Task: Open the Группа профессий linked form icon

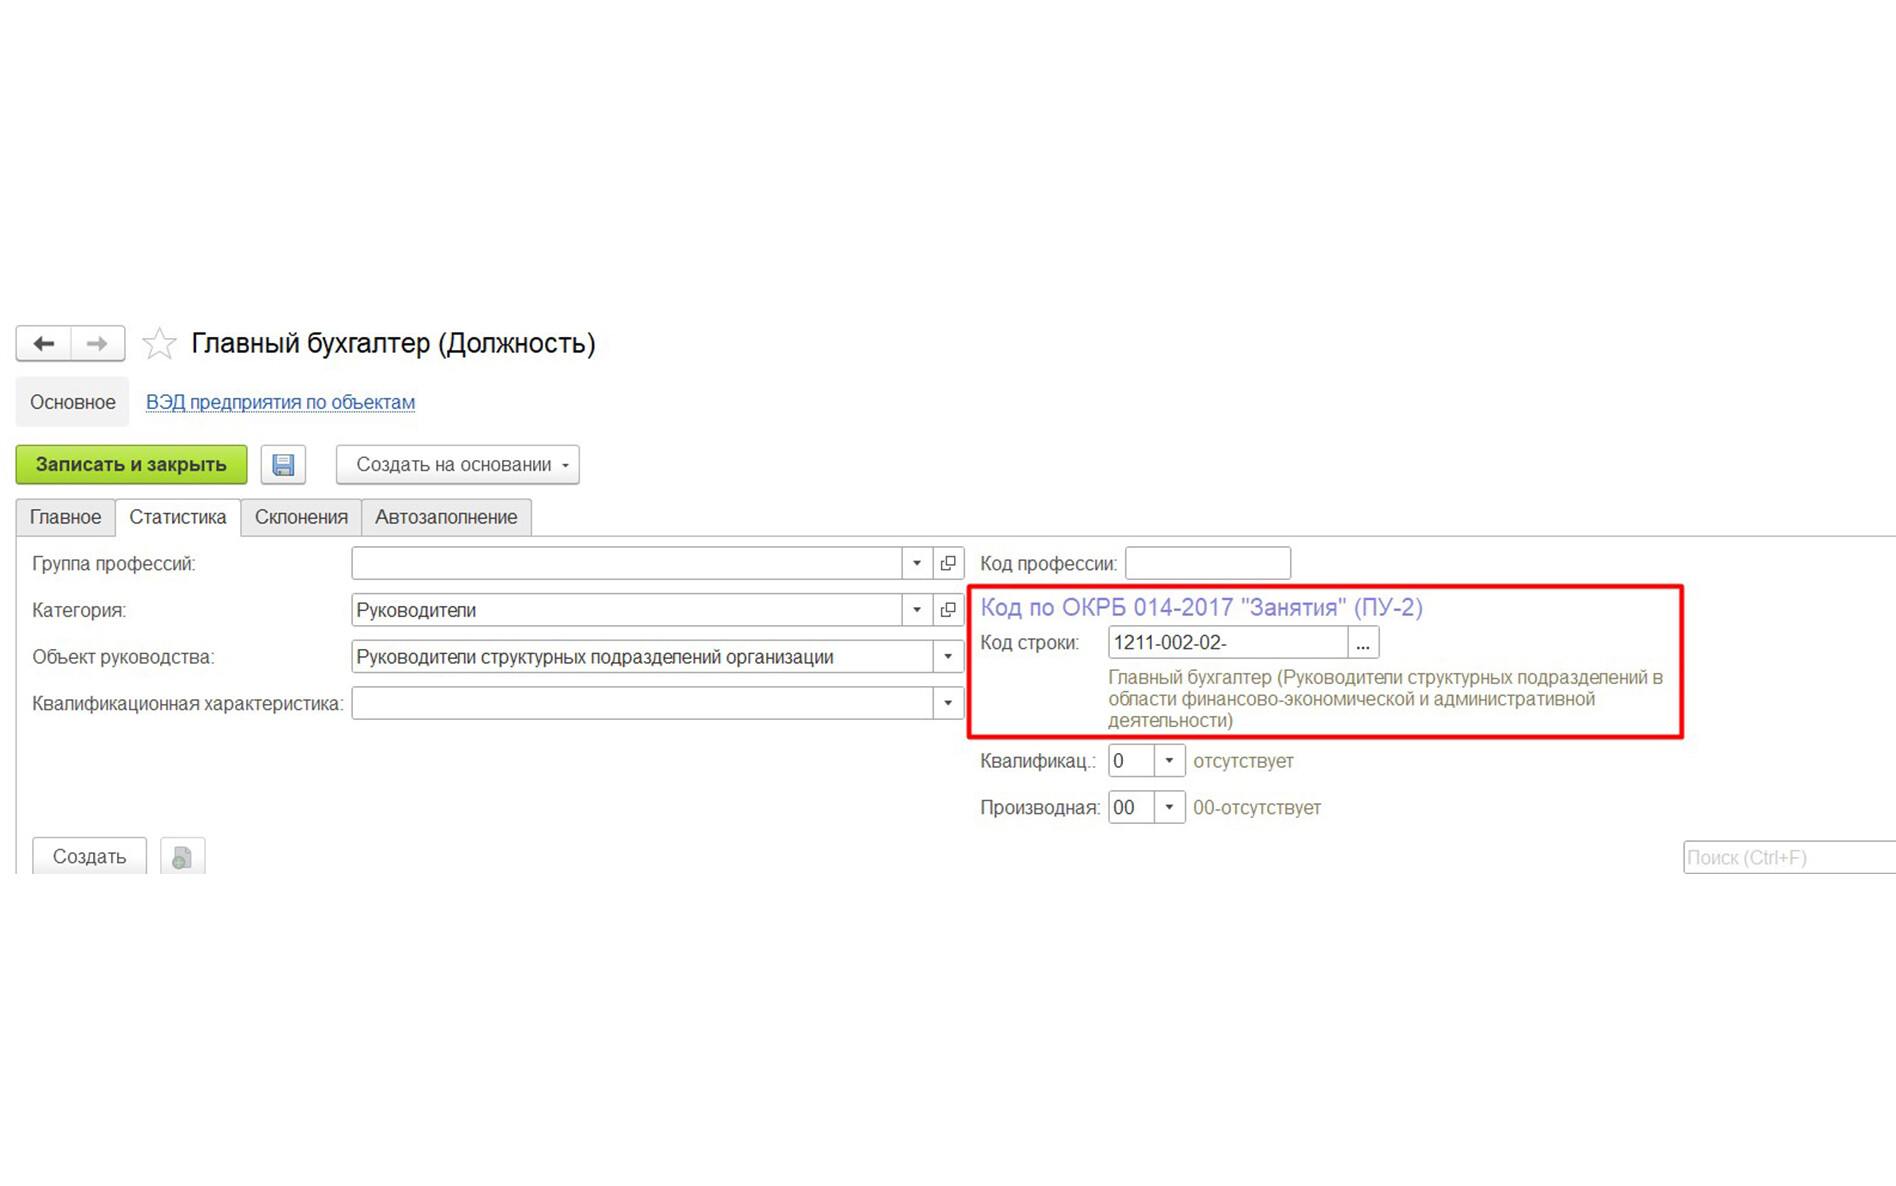Action: coord(948,563)
